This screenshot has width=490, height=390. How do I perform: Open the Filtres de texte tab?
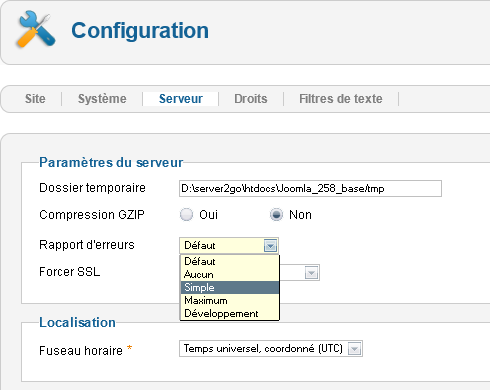pos(341,99)
